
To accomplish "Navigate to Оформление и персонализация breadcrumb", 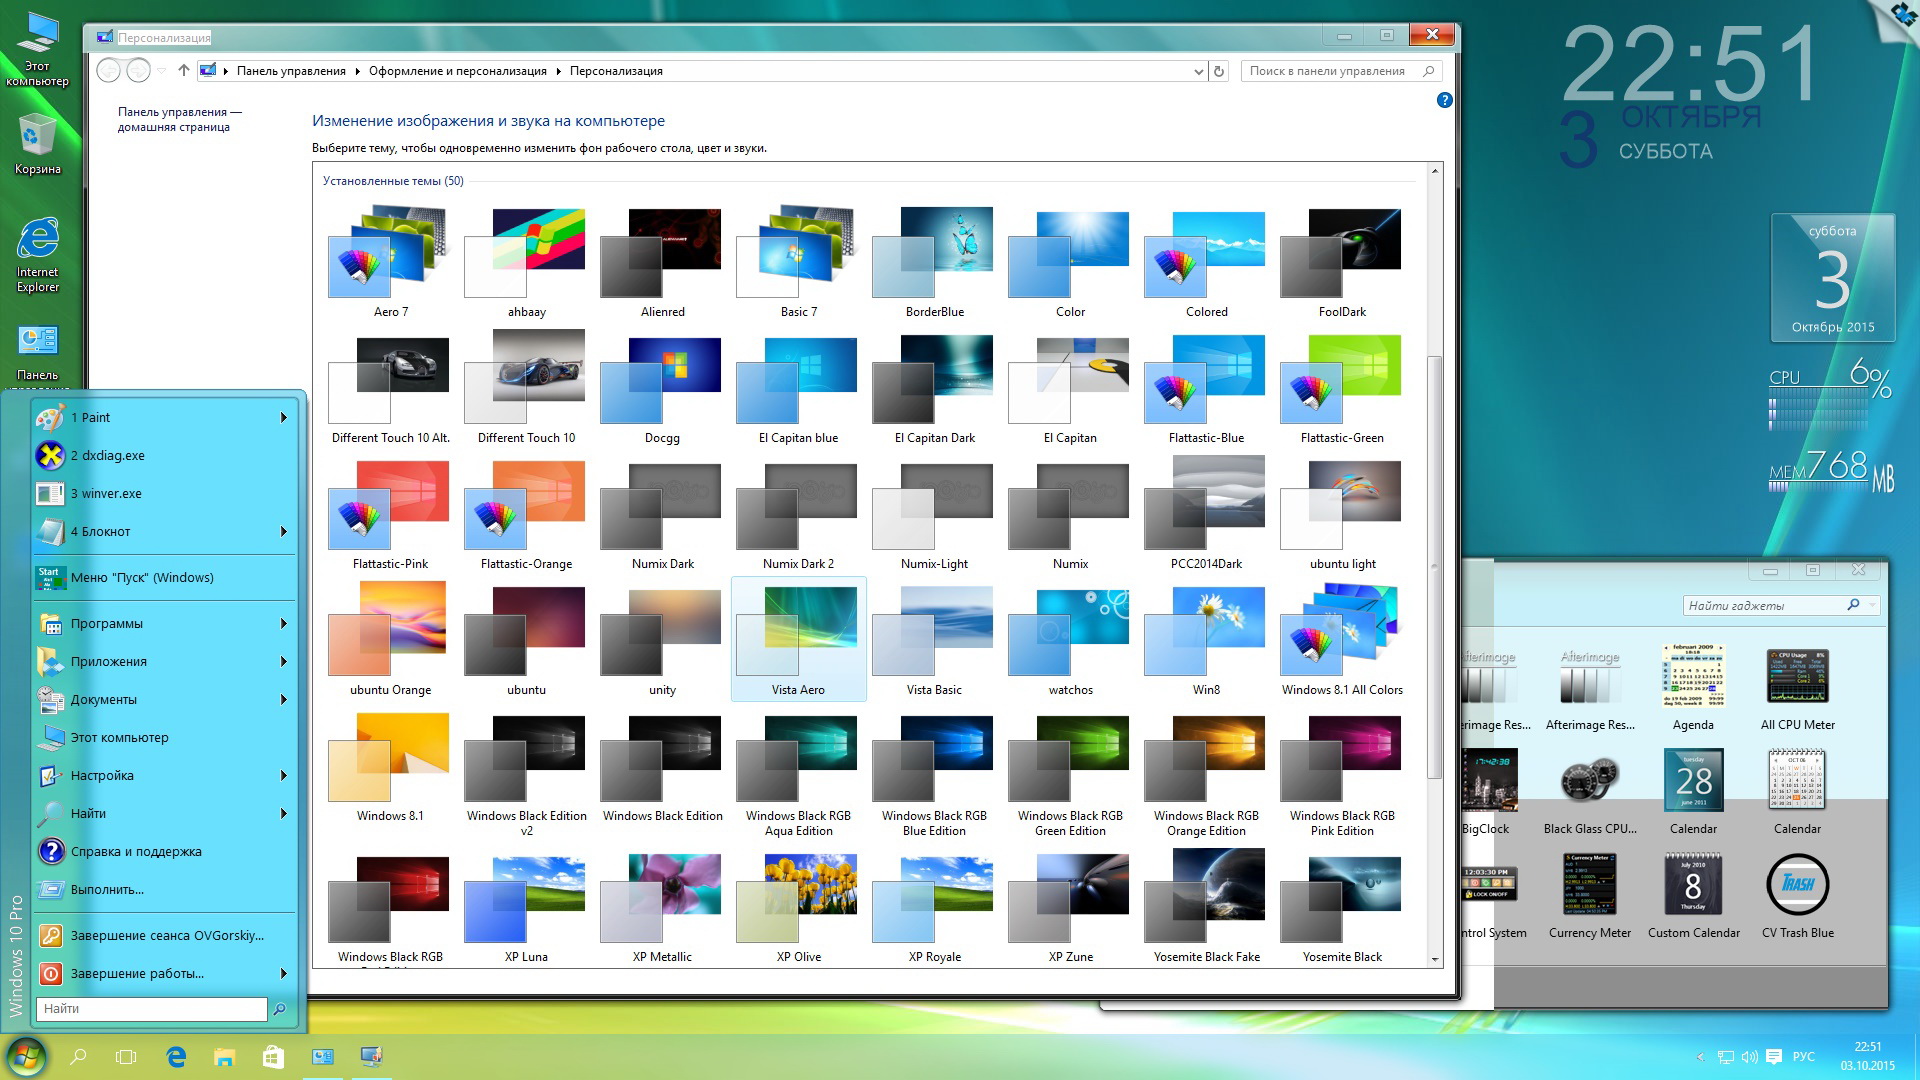I will pyautogui.click(x=457, y=71).
